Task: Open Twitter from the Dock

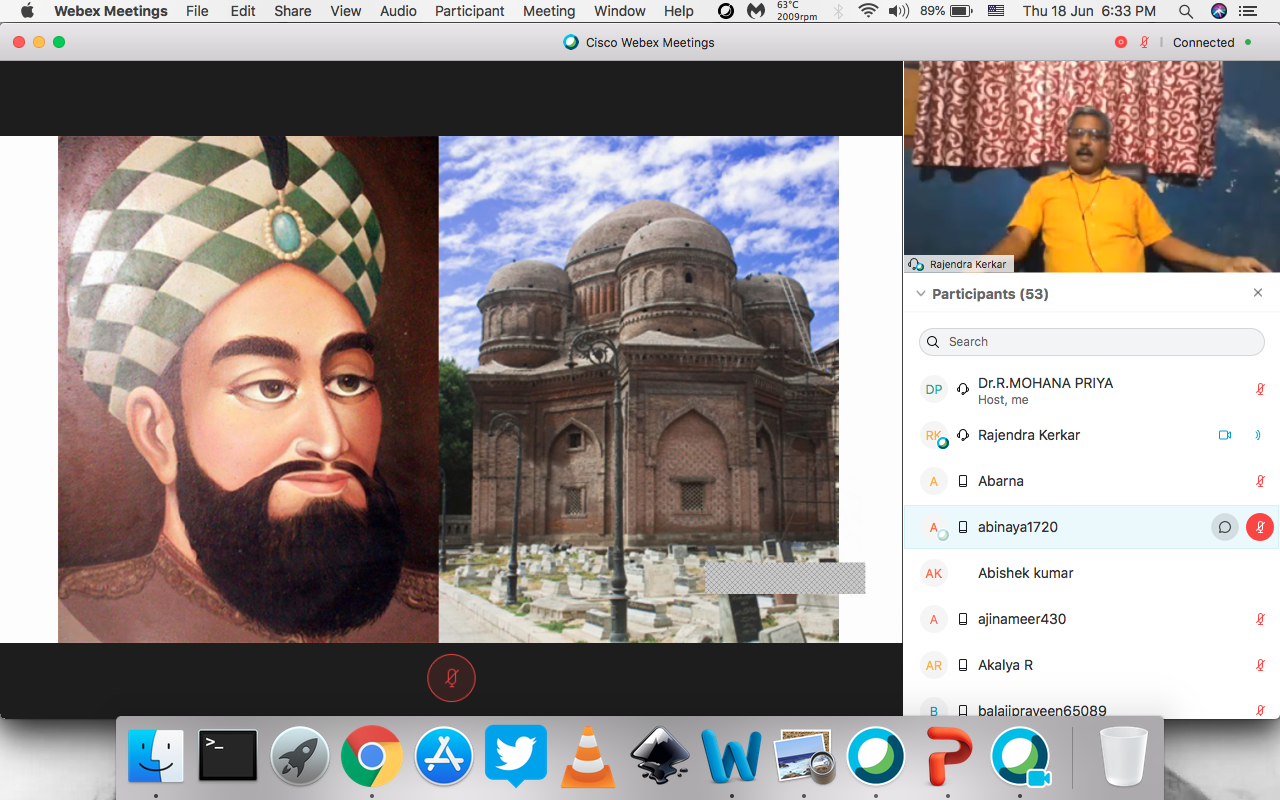Action: (516, 755)
